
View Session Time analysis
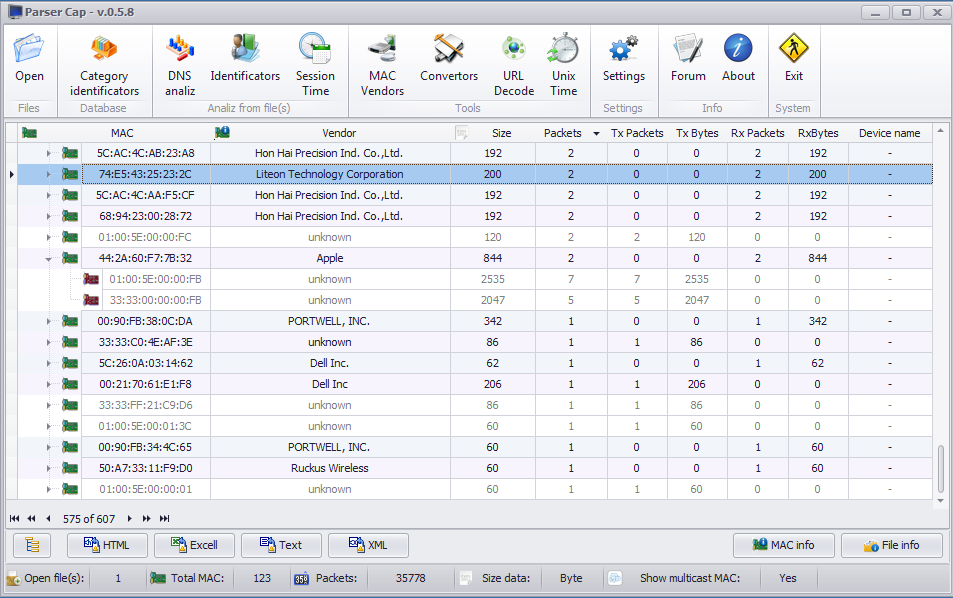coord(315,60)
